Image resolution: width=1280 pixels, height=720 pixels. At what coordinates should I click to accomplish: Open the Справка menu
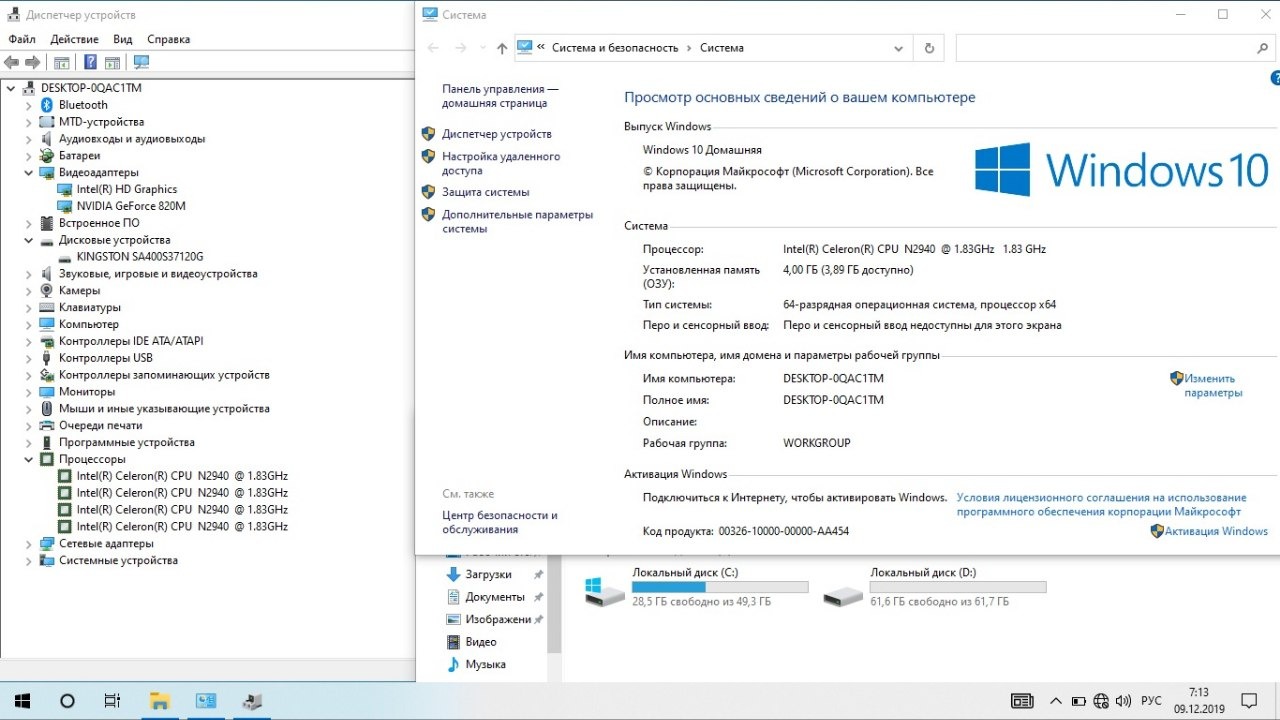coord(168,39)
